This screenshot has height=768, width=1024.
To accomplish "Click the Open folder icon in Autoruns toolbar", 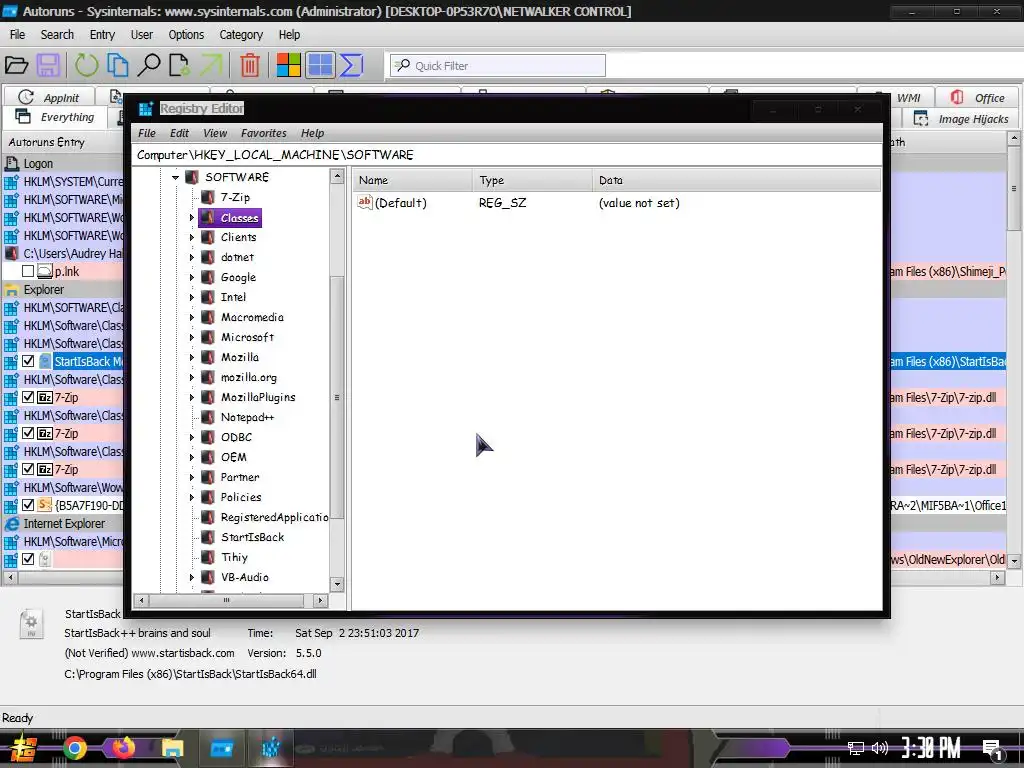I will [16, 65].
